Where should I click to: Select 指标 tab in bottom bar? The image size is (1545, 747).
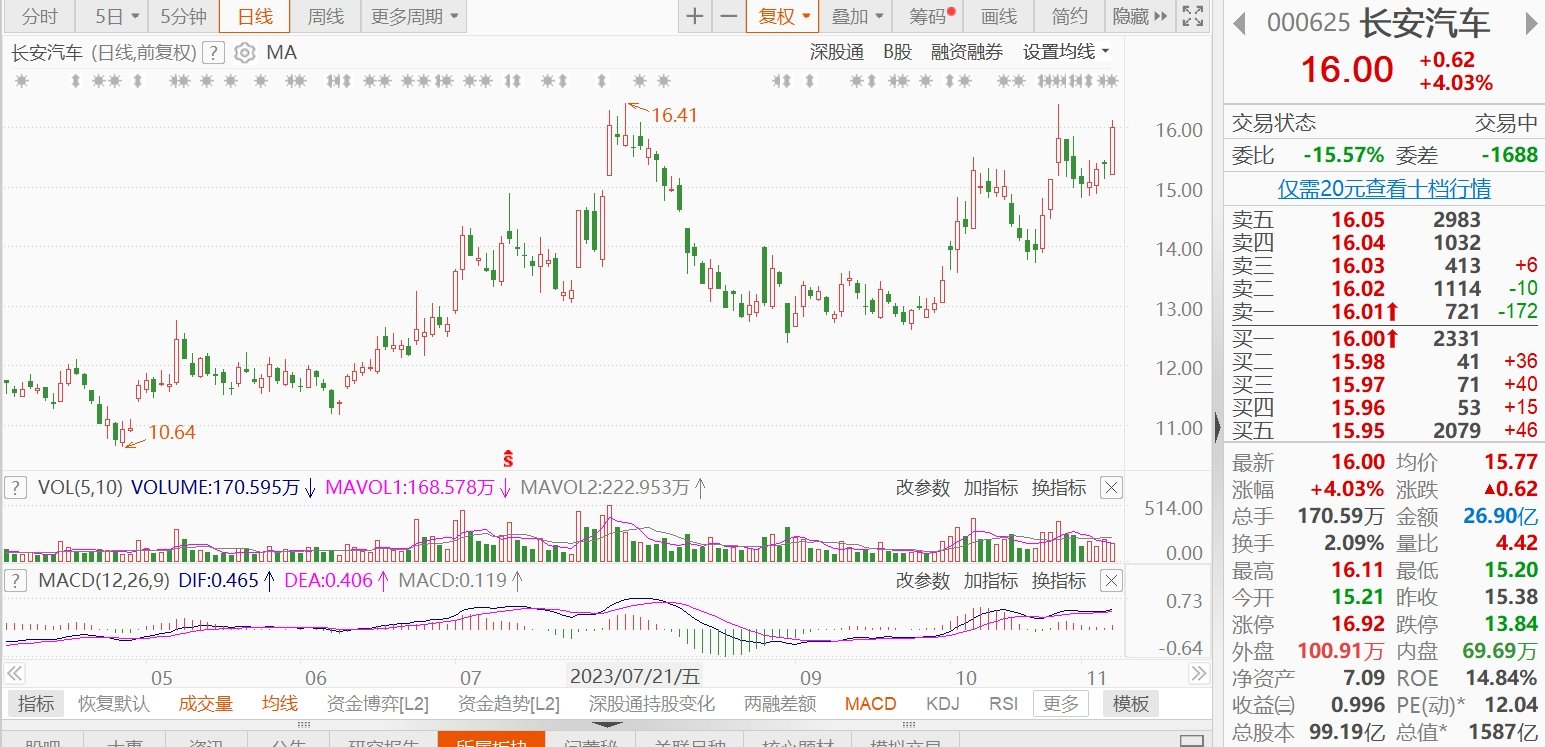point(36,704)
